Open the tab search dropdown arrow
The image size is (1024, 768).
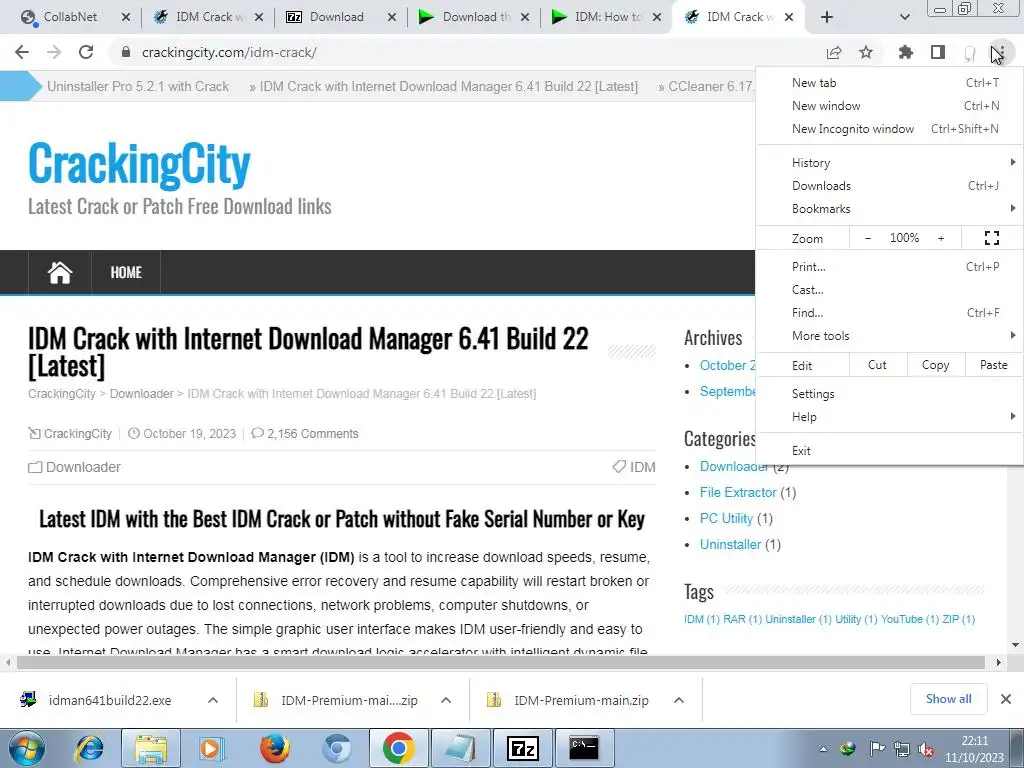(904, 17)
